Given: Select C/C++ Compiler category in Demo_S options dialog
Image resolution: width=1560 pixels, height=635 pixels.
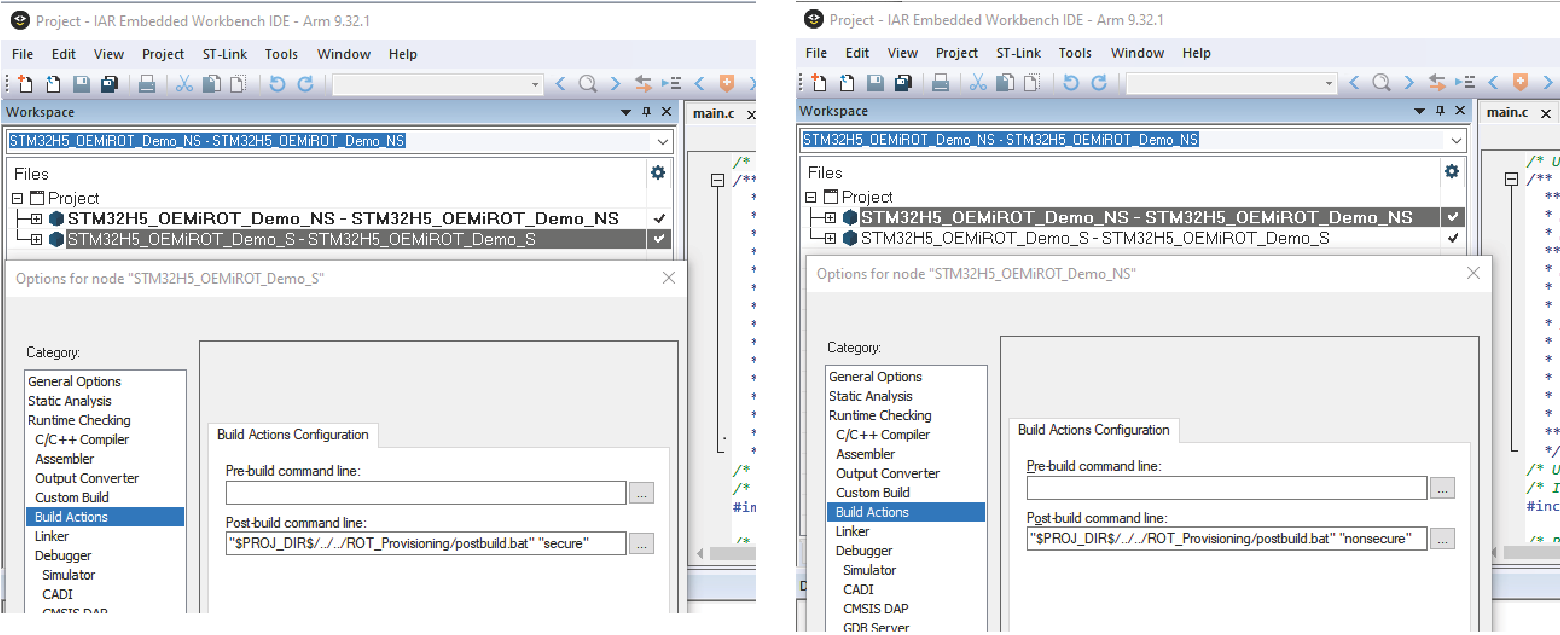Looking at the screenshot, I should coord(82,439).
